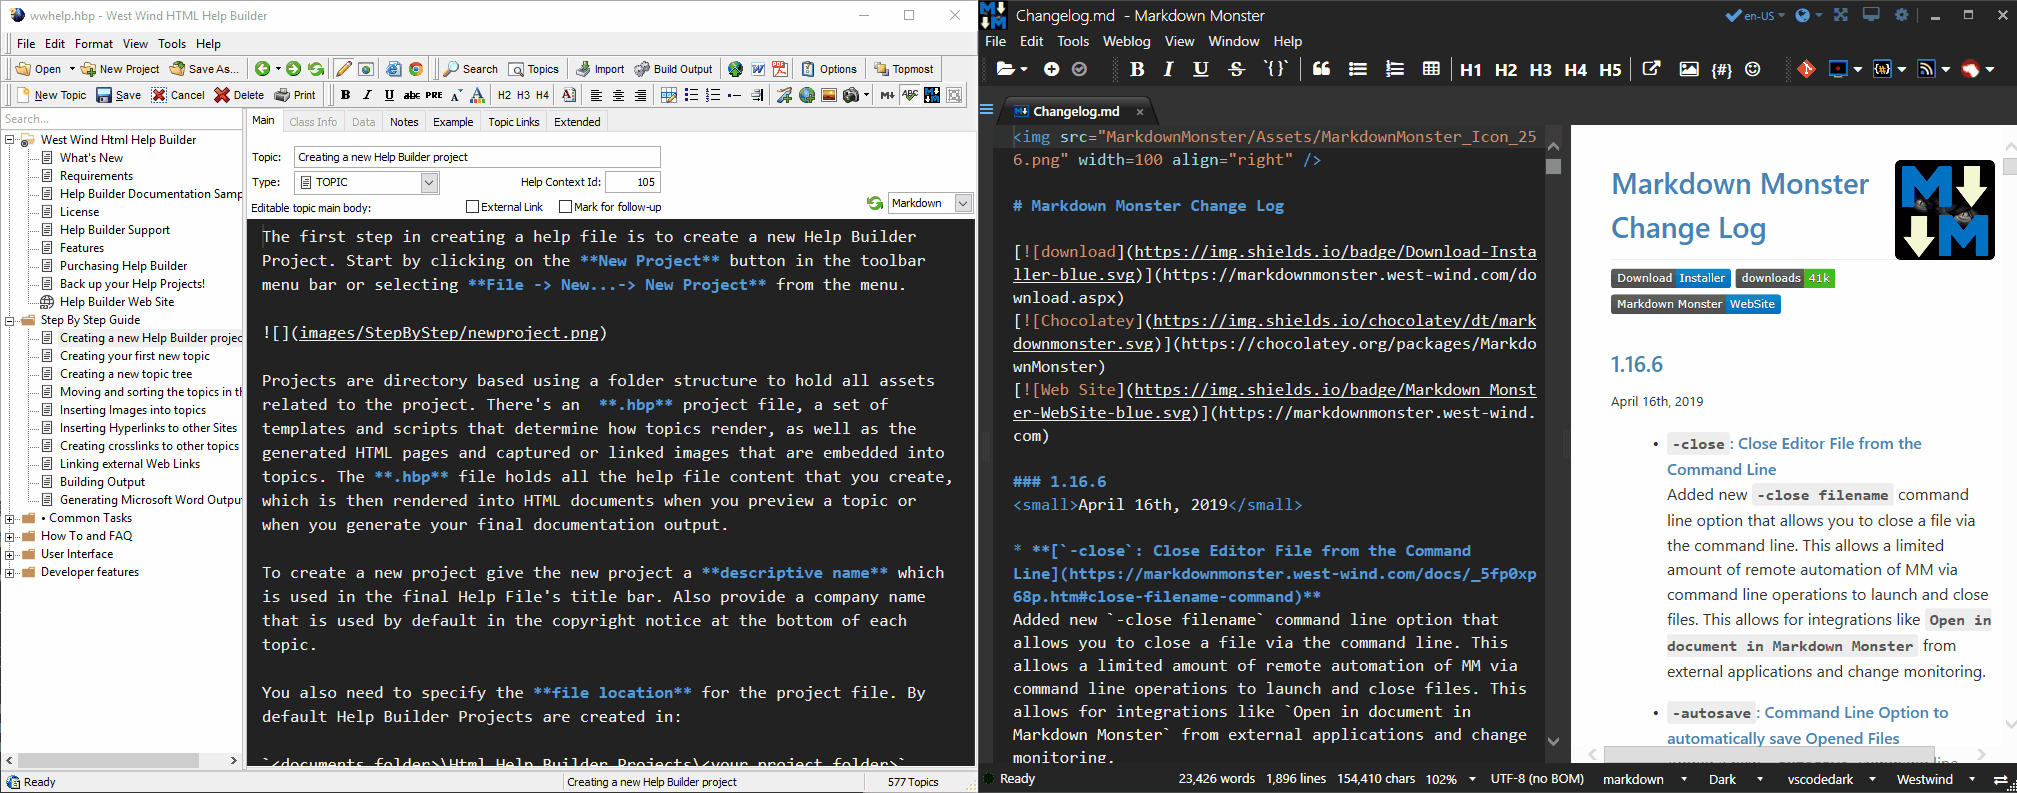
Task: Close the Changelog.md tab
Action: tap(1139, 112)
